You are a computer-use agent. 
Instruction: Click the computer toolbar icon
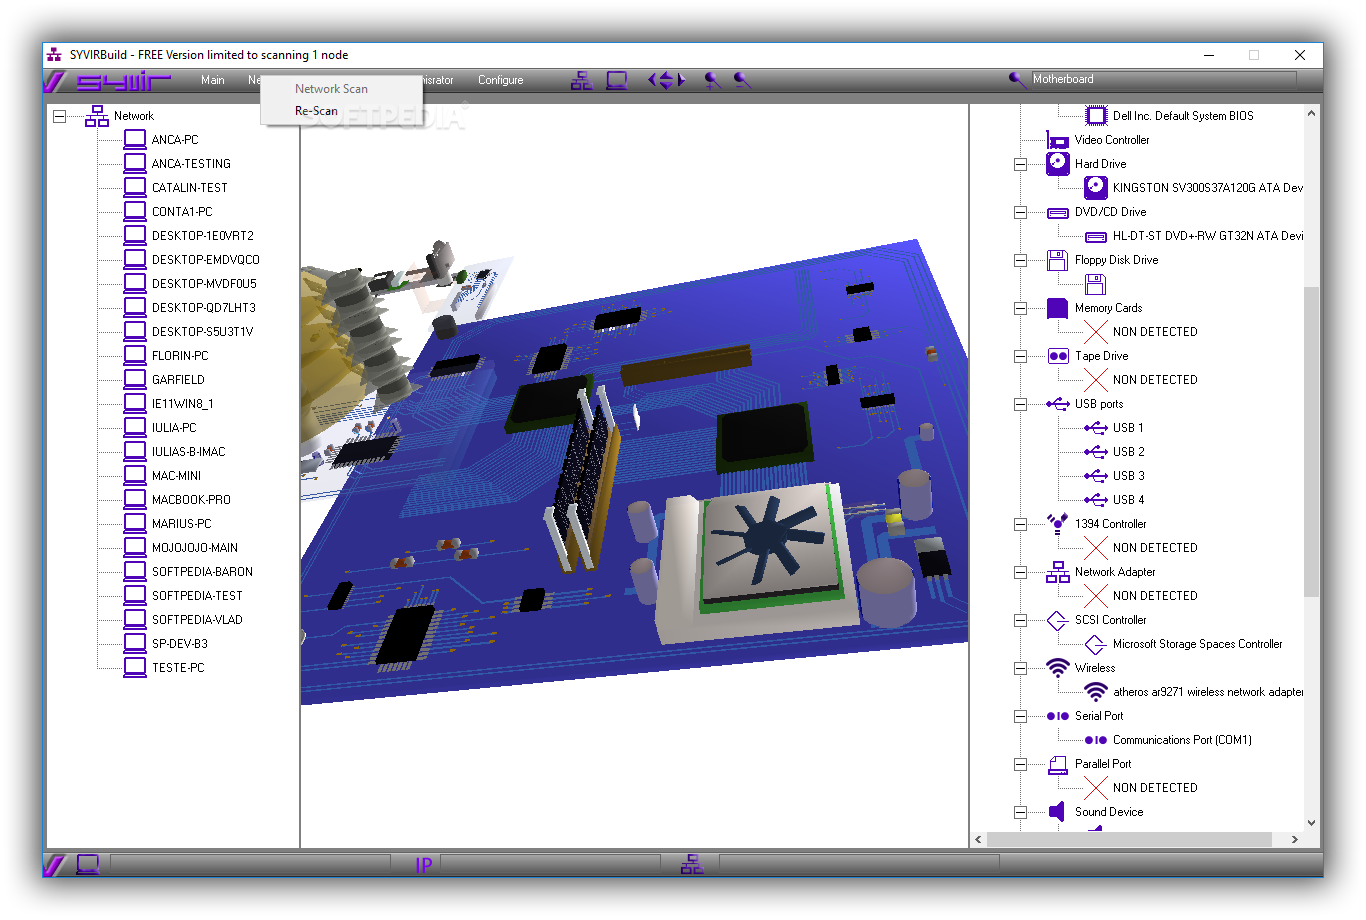(617, 81)
